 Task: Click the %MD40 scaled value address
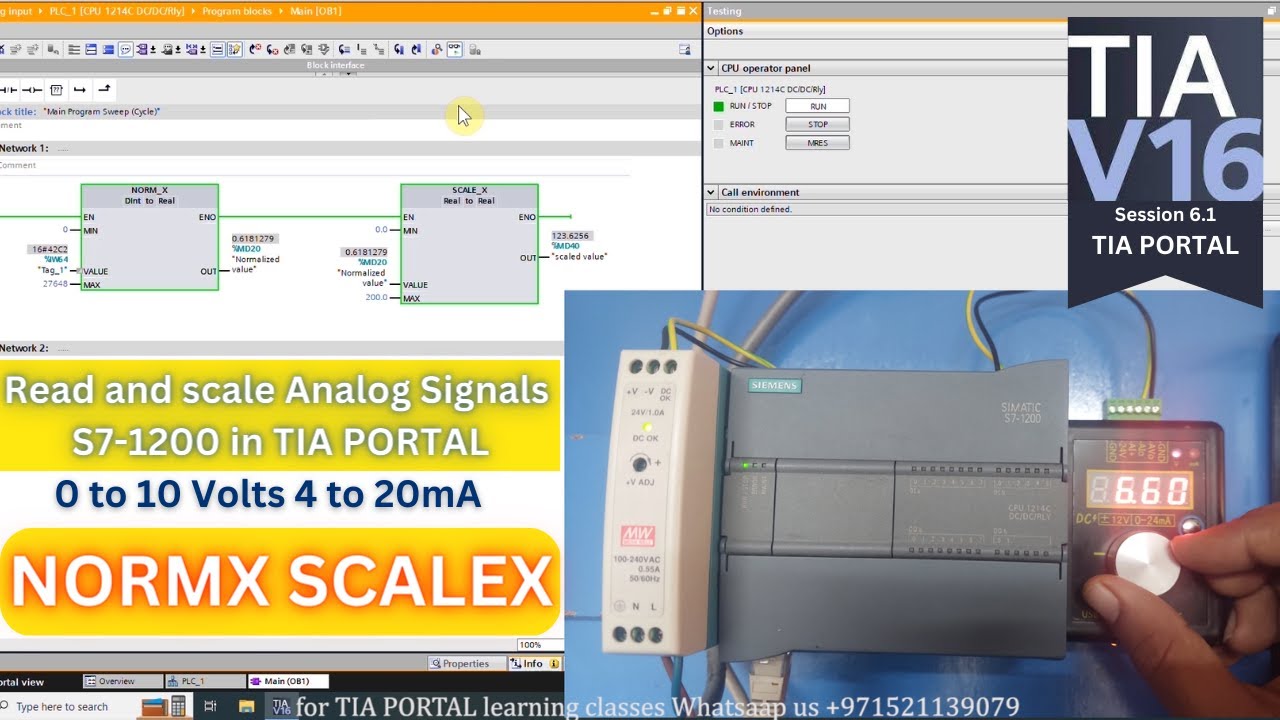tap(565, 246)
